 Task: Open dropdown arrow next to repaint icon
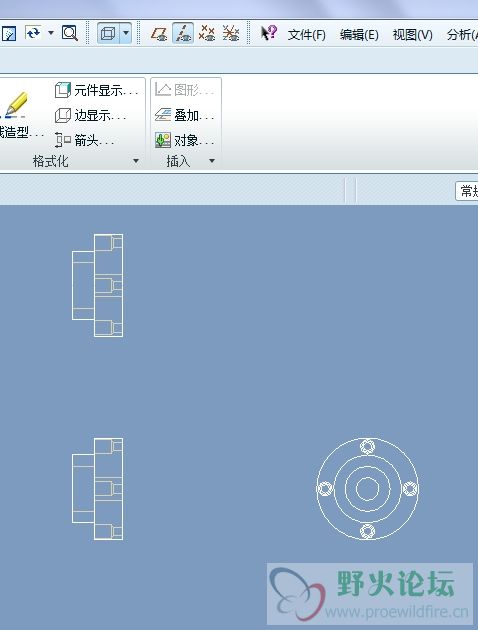point(51,33)
